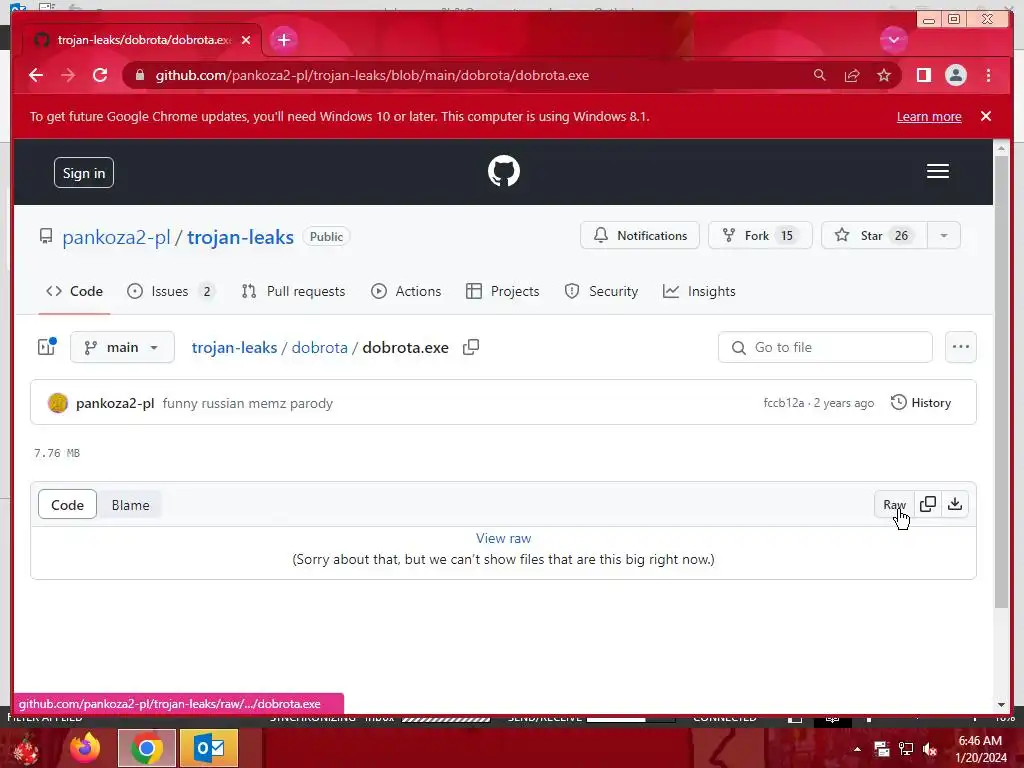Switch to the Code tab

pyautogui.click(x=74, y=291)
